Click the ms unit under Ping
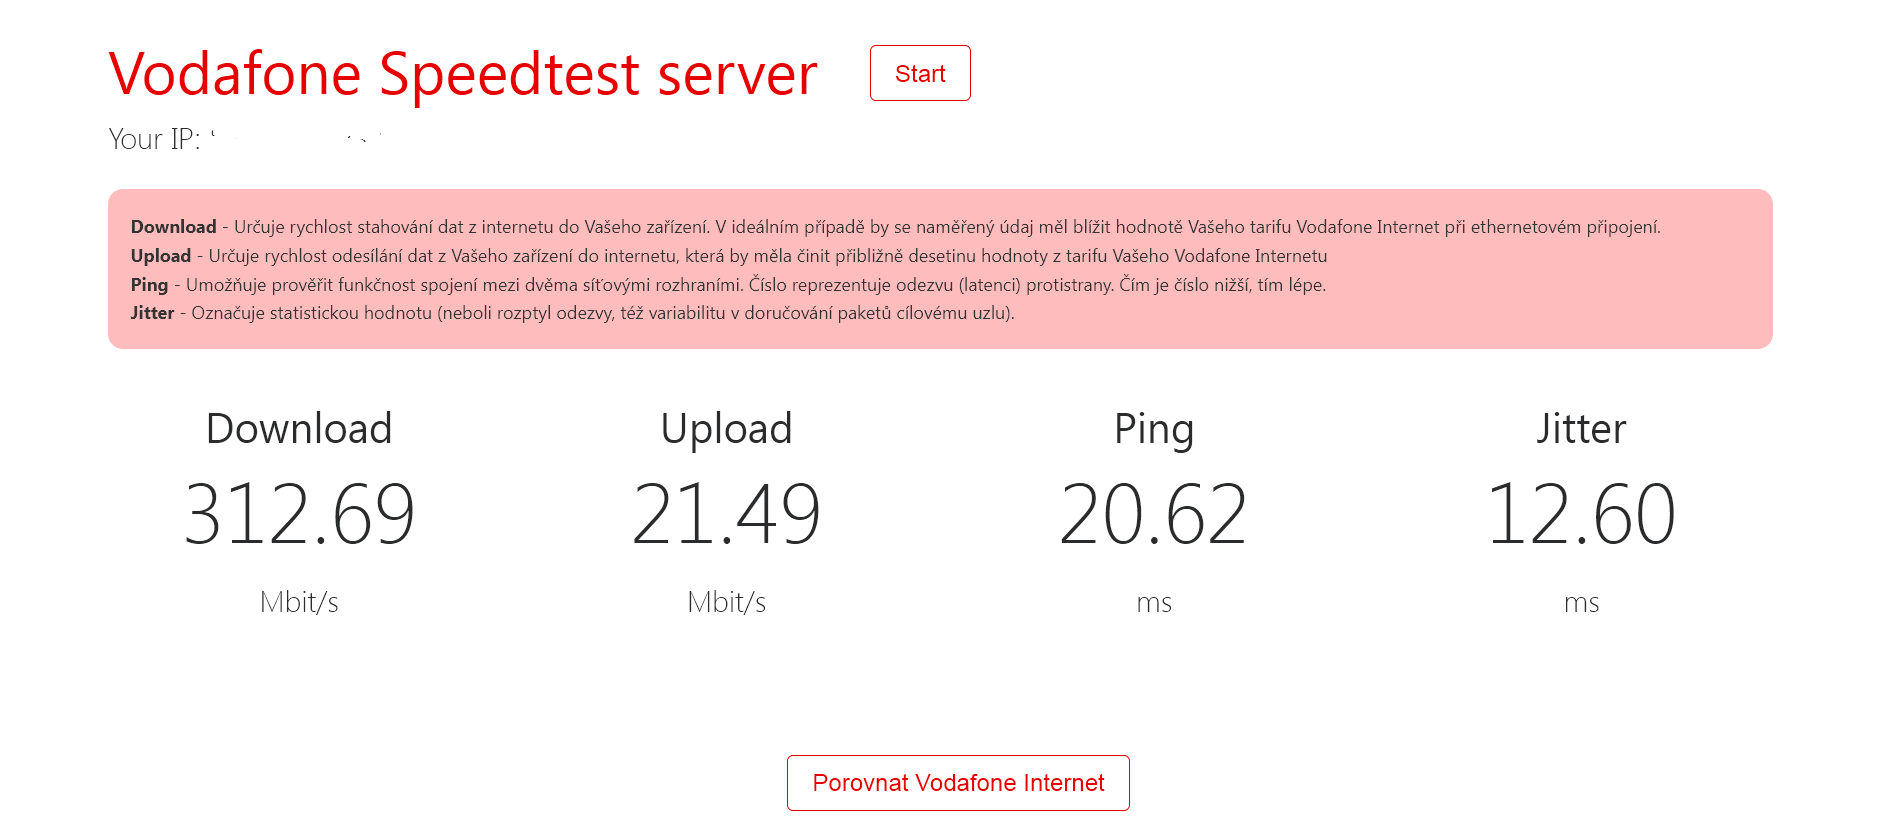The width and height of the screenshot is (1881, 826). click(1154, 603)
